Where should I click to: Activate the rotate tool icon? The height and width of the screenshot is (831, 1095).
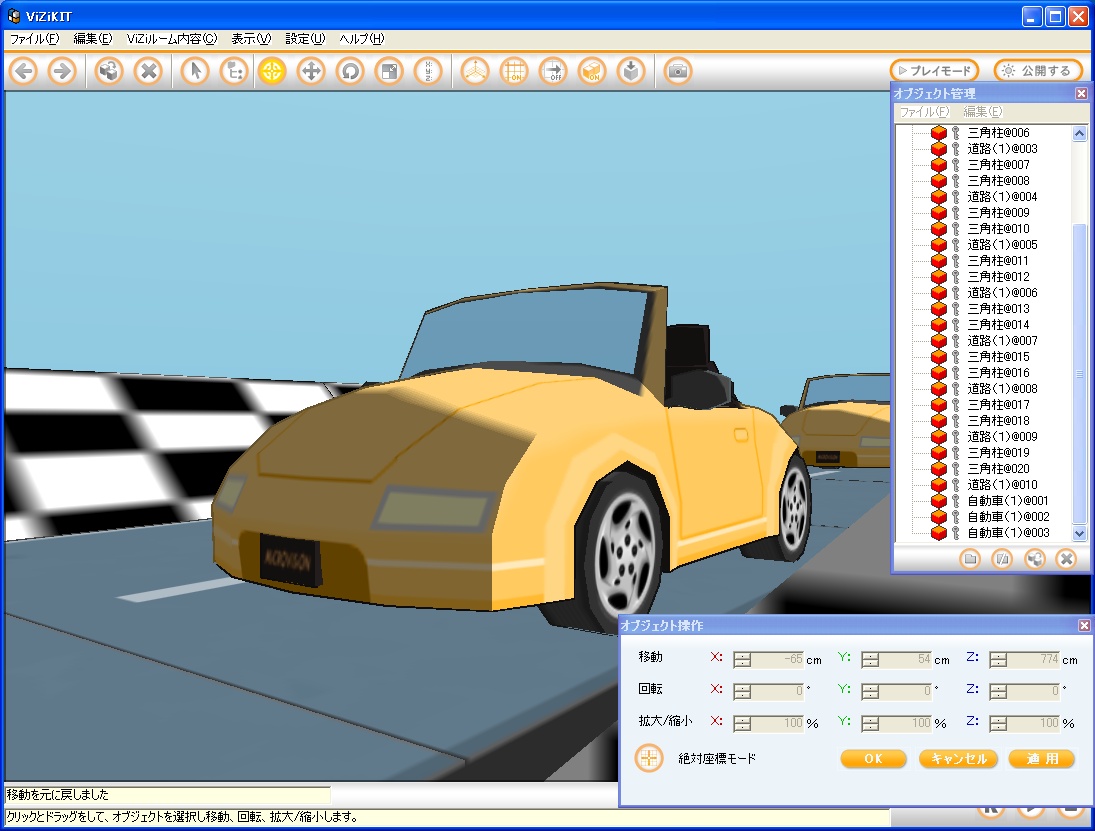350,71
